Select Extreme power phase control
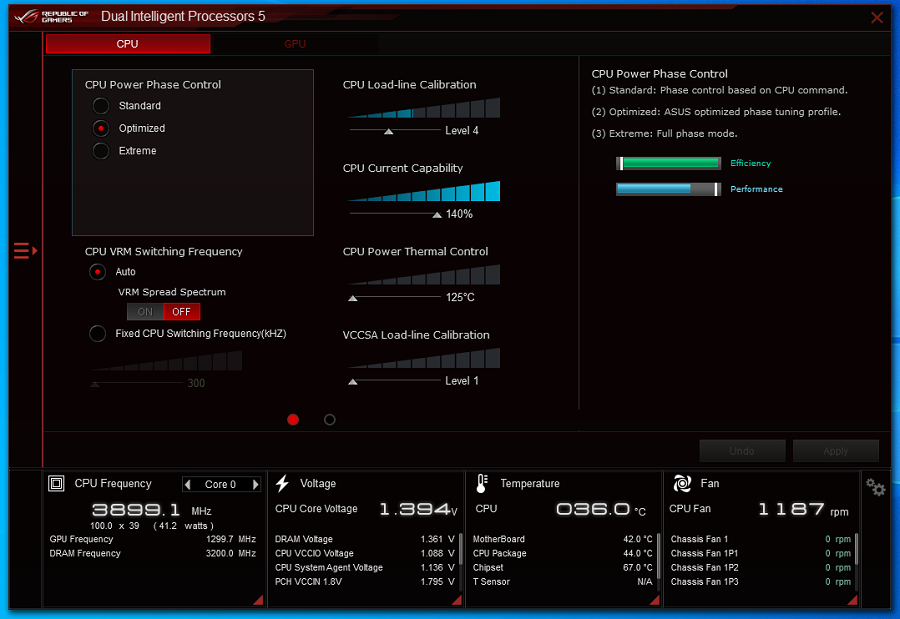The width and height of the screenshot is (900, 619). pyautogui.click(x=101, y=150)
